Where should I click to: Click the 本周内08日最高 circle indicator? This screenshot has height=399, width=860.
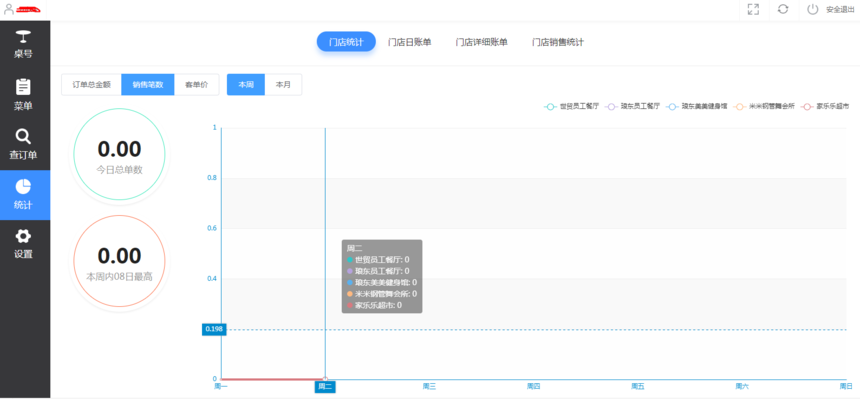point(120,261)
